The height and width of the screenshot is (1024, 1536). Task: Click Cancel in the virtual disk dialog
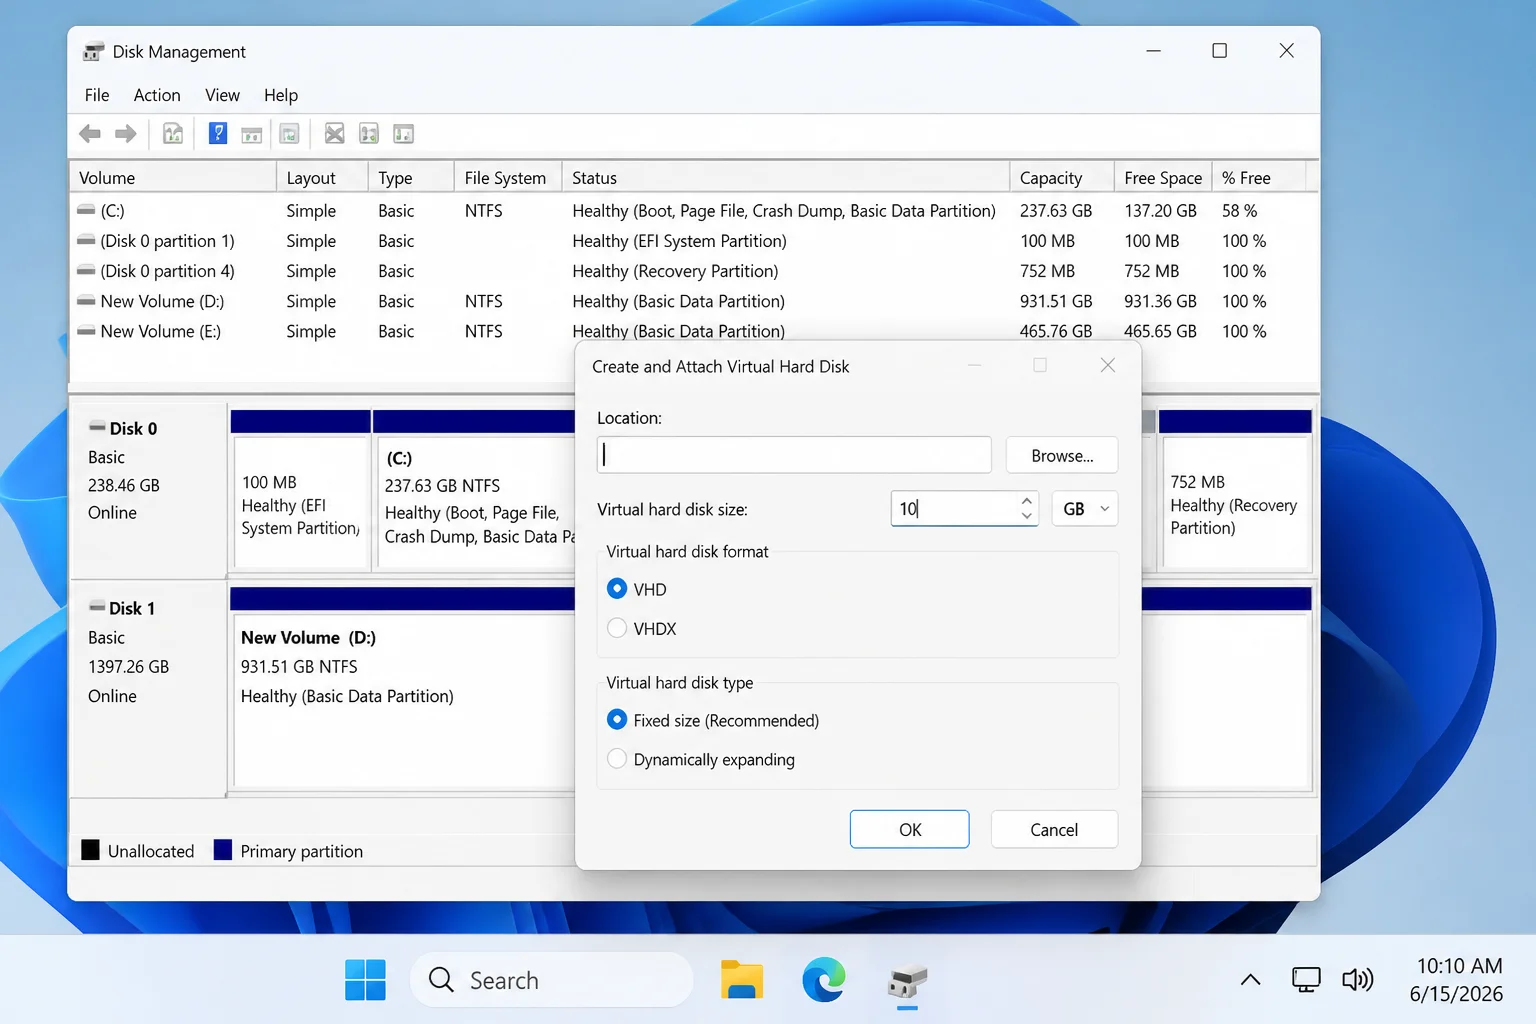(1054, 829)
